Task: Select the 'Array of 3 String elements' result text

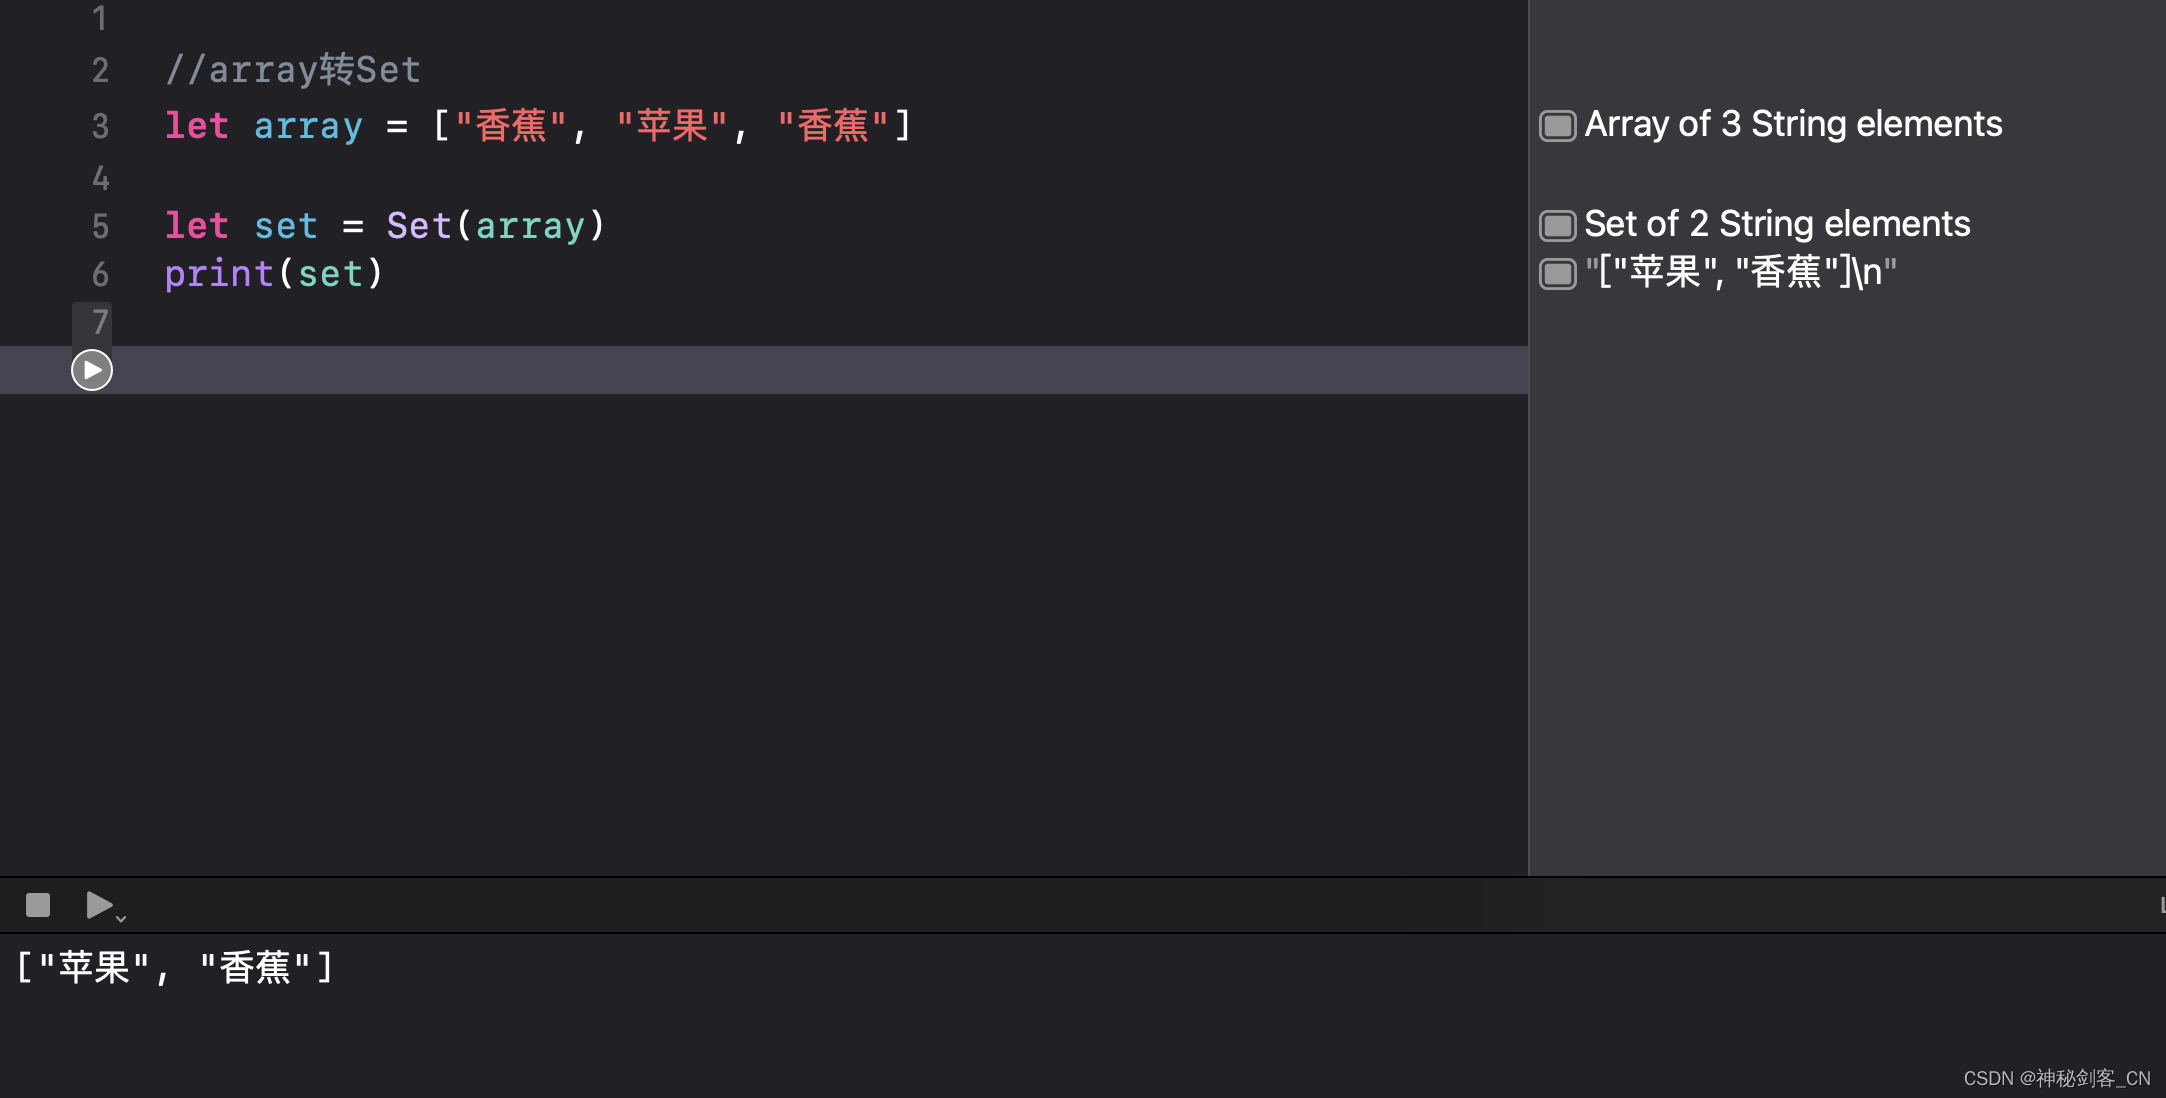Action: [x=1793, y=125]
